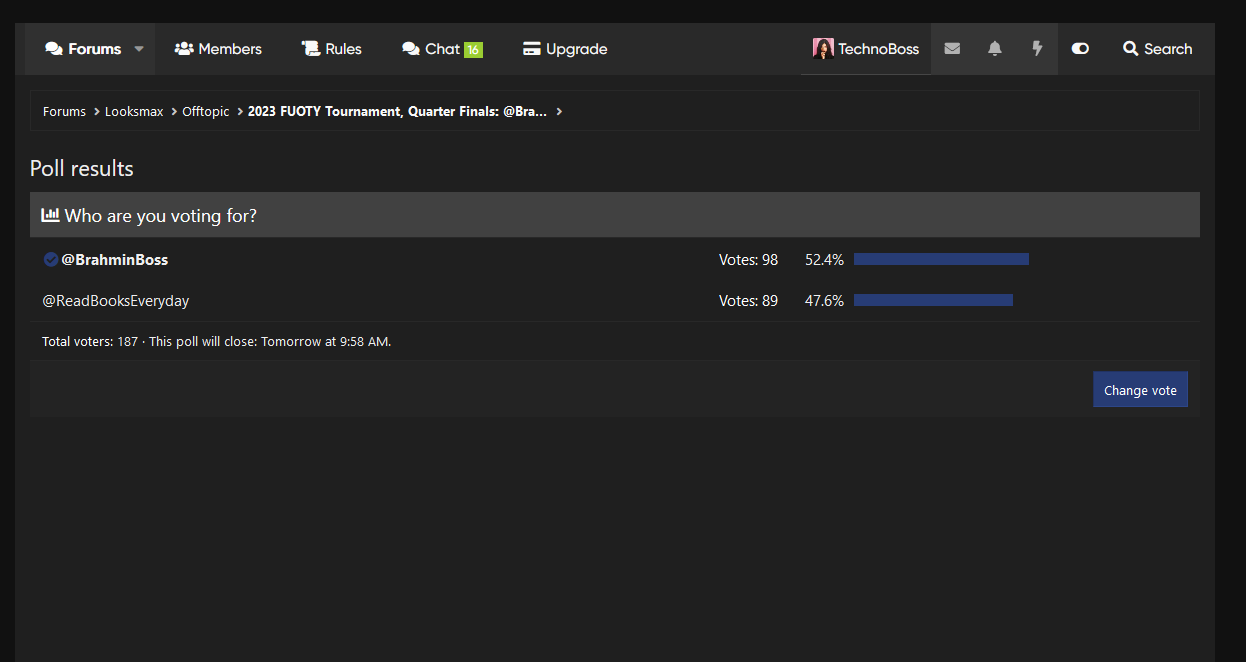Screen dimensions: 1246x662
Task: Click the Forums speech bubbles icon
Action: pyautogui.click(x=54, y=49)
